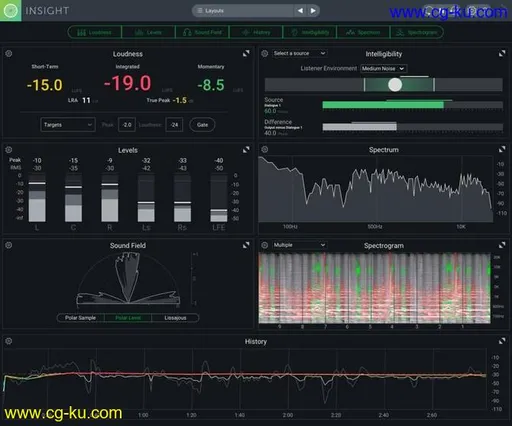Open the Select a source dropdown
Screen dimensions: 512x426
point(299,53)
